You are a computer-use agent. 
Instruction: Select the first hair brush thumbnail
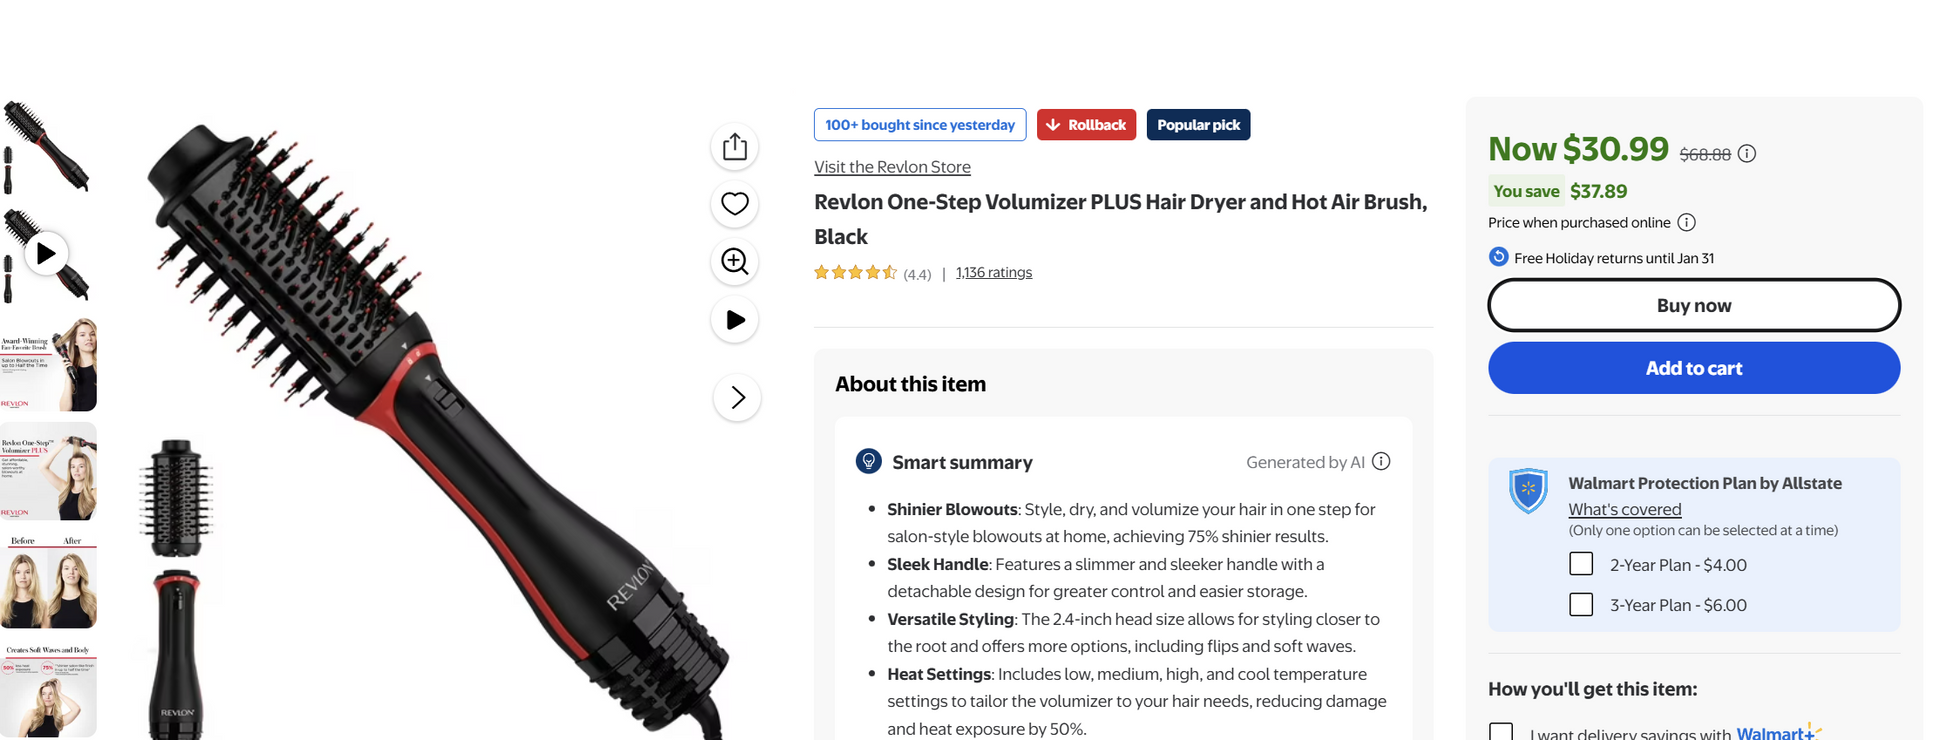pos(47,147)
